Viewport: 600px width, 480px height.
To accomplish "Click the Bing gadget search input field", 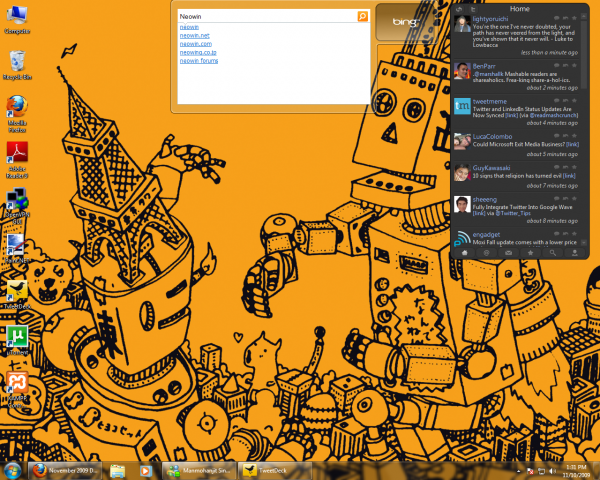I will (268, 16).
